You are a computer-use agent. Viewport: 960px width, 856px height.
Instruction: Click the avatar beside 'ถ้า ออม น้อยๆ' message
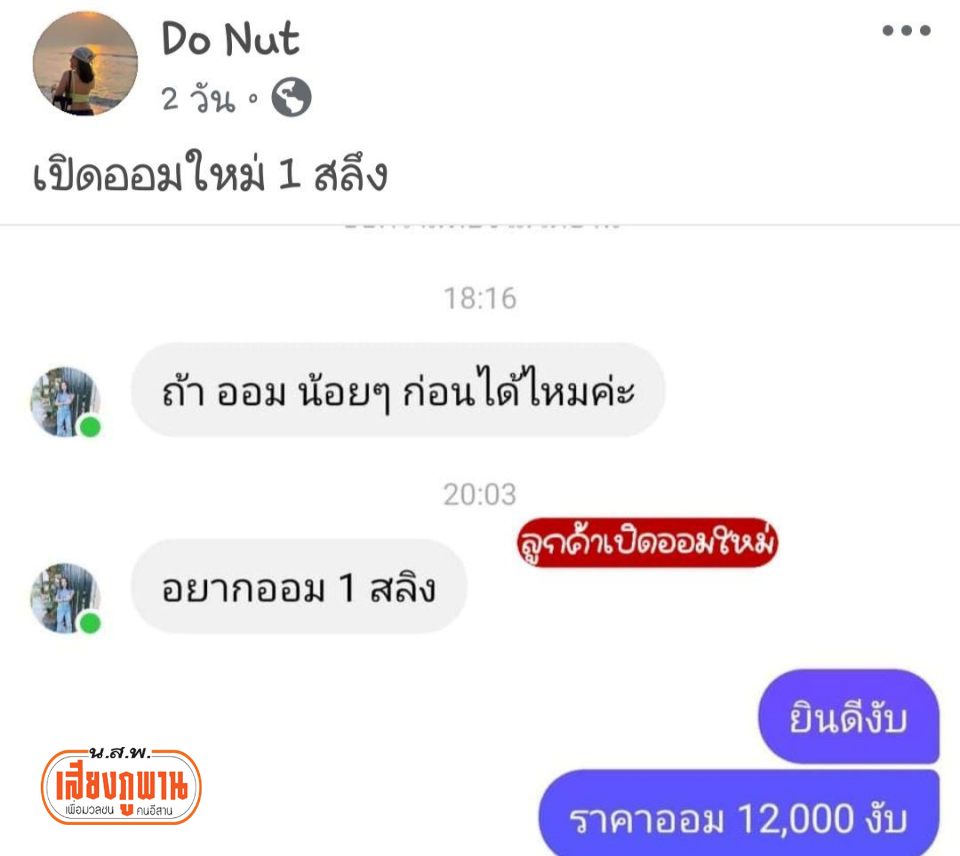(x=66, y=402)
